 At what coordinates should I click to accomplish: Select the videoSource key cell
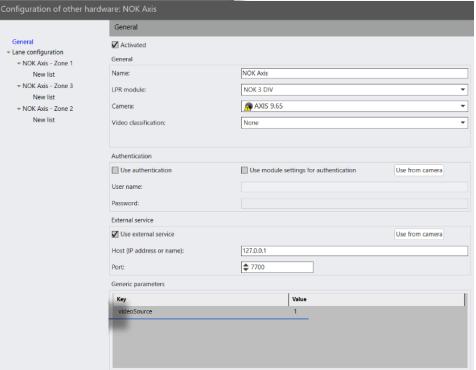point(200,312)
